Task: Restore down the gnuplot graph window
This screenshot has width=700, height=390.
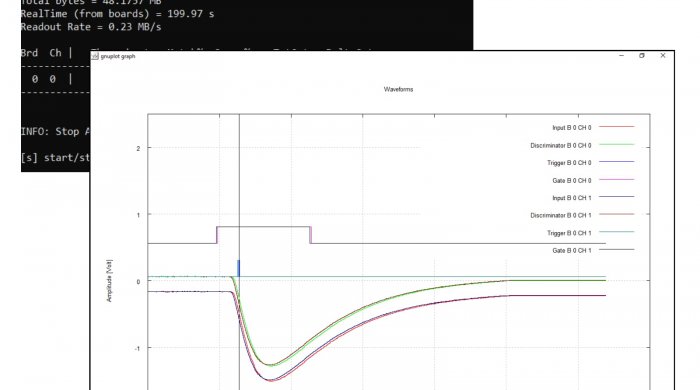Action: 642,56
